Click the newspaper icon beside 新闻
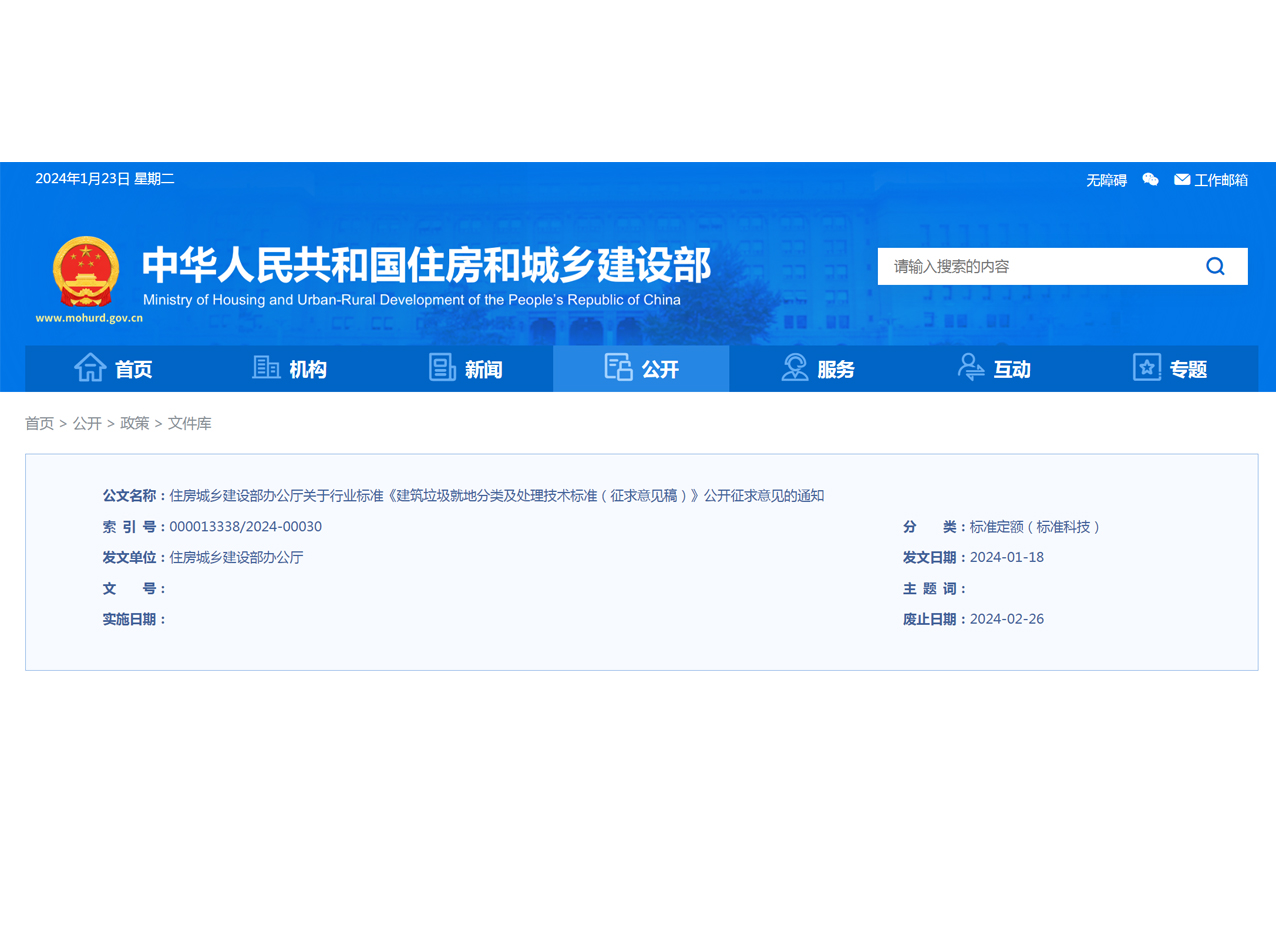 442,368
